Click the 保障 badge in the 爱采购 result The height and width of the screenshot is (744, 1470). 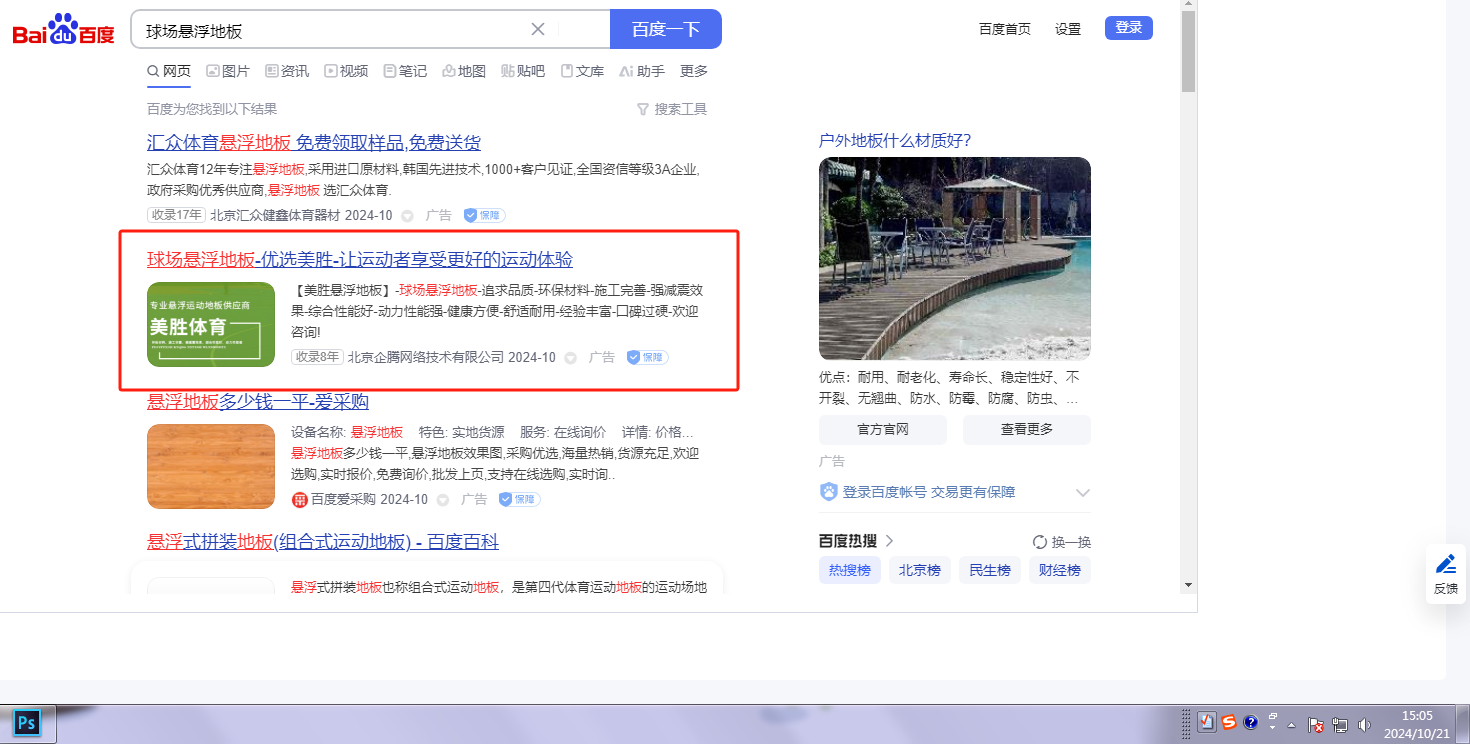519,499
